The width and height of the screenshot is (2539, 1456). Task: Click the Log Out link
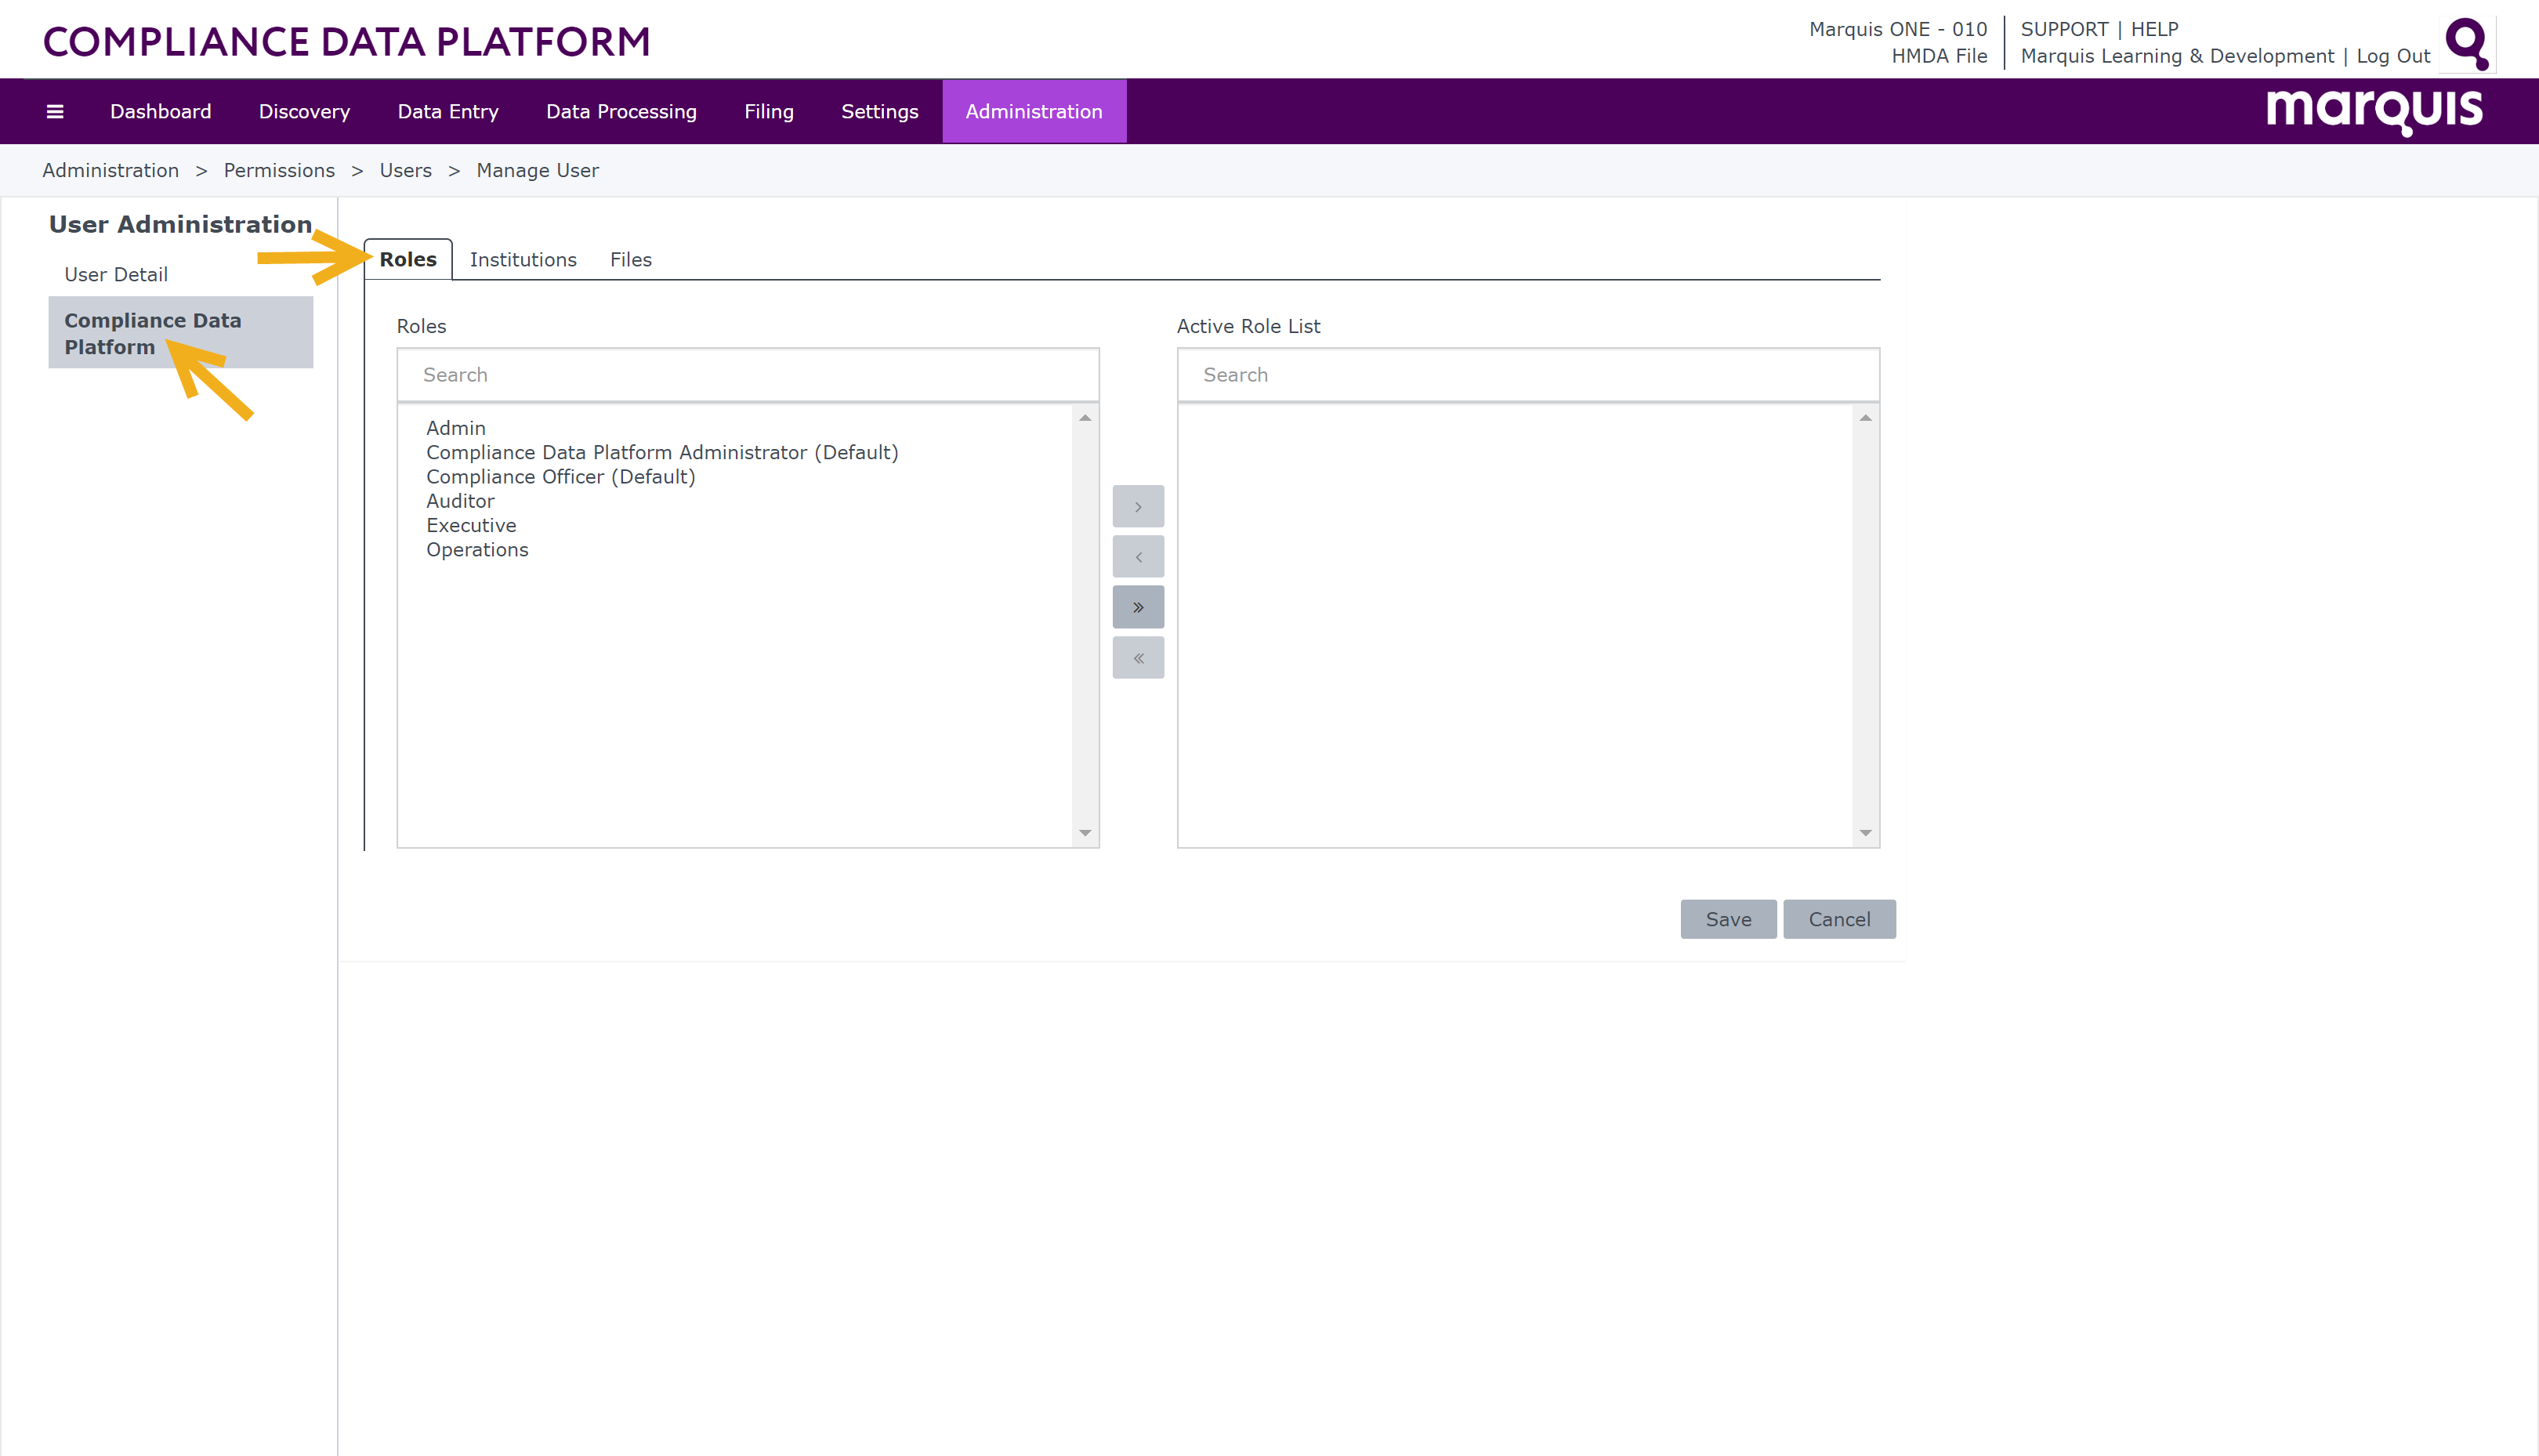click(x=2393, y=57)
